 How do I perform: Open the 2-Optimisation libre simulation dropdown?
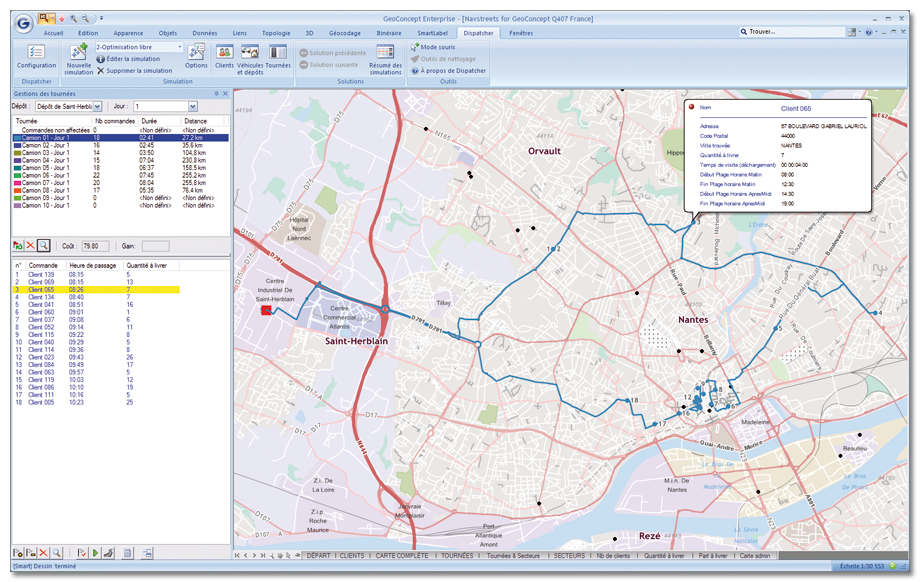pos(179,47)
